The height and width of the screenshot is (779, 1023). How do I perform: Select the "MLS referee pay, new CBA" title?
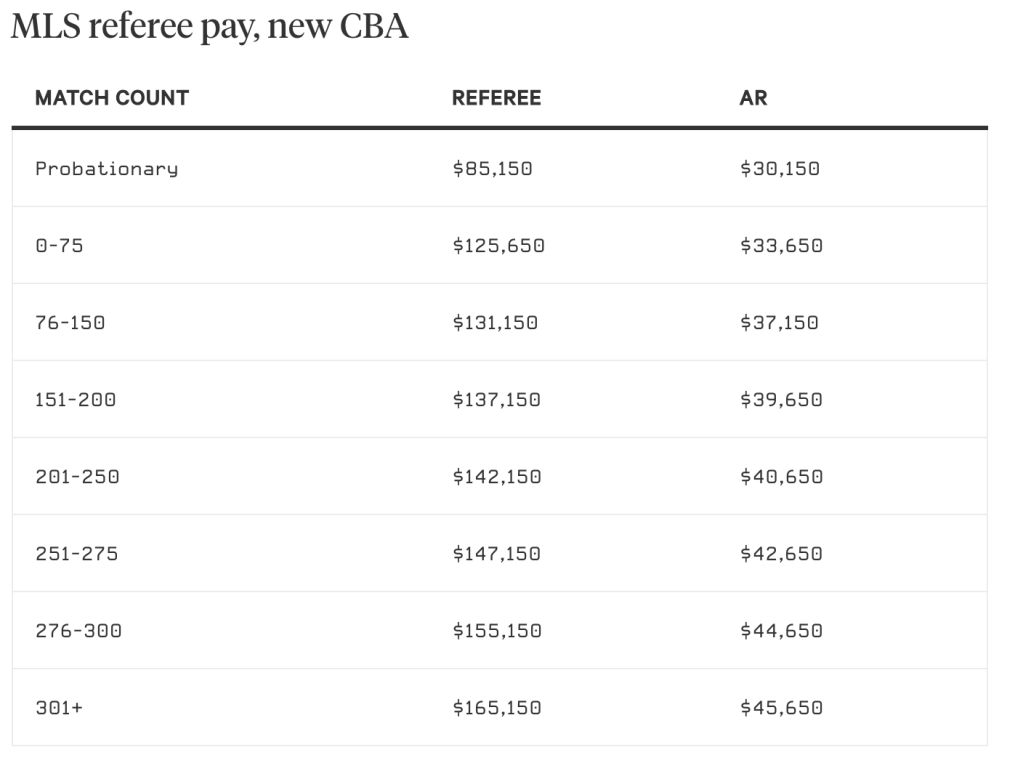click(209, 26)
